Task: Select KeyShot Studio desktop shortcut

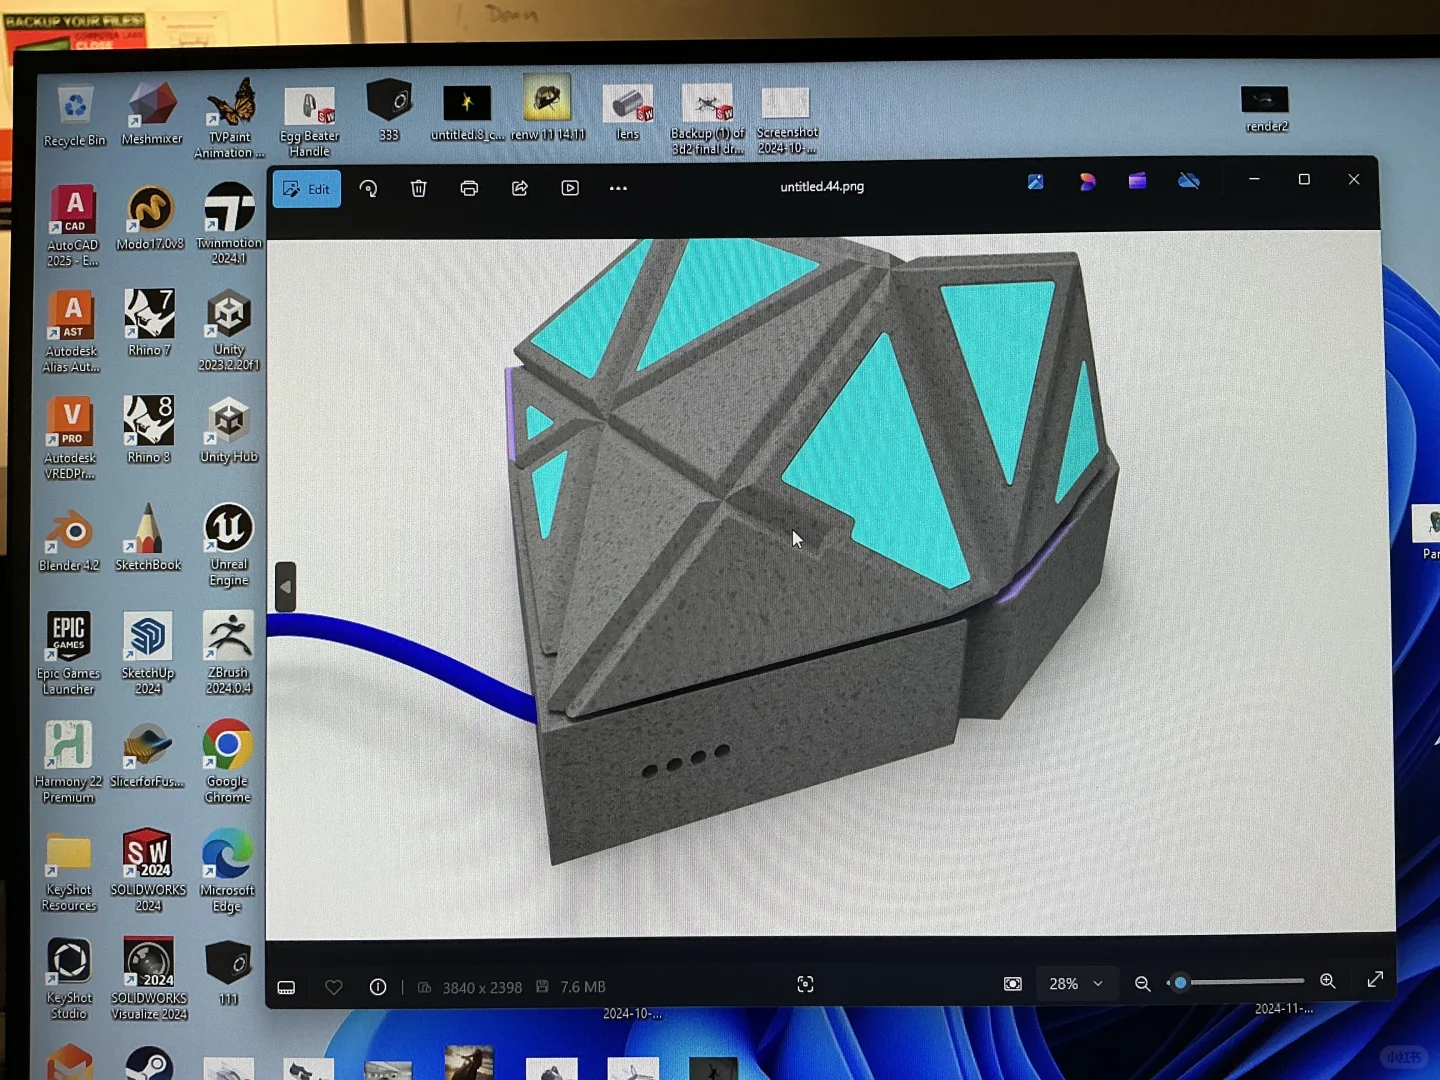Action: pos(69,980)
